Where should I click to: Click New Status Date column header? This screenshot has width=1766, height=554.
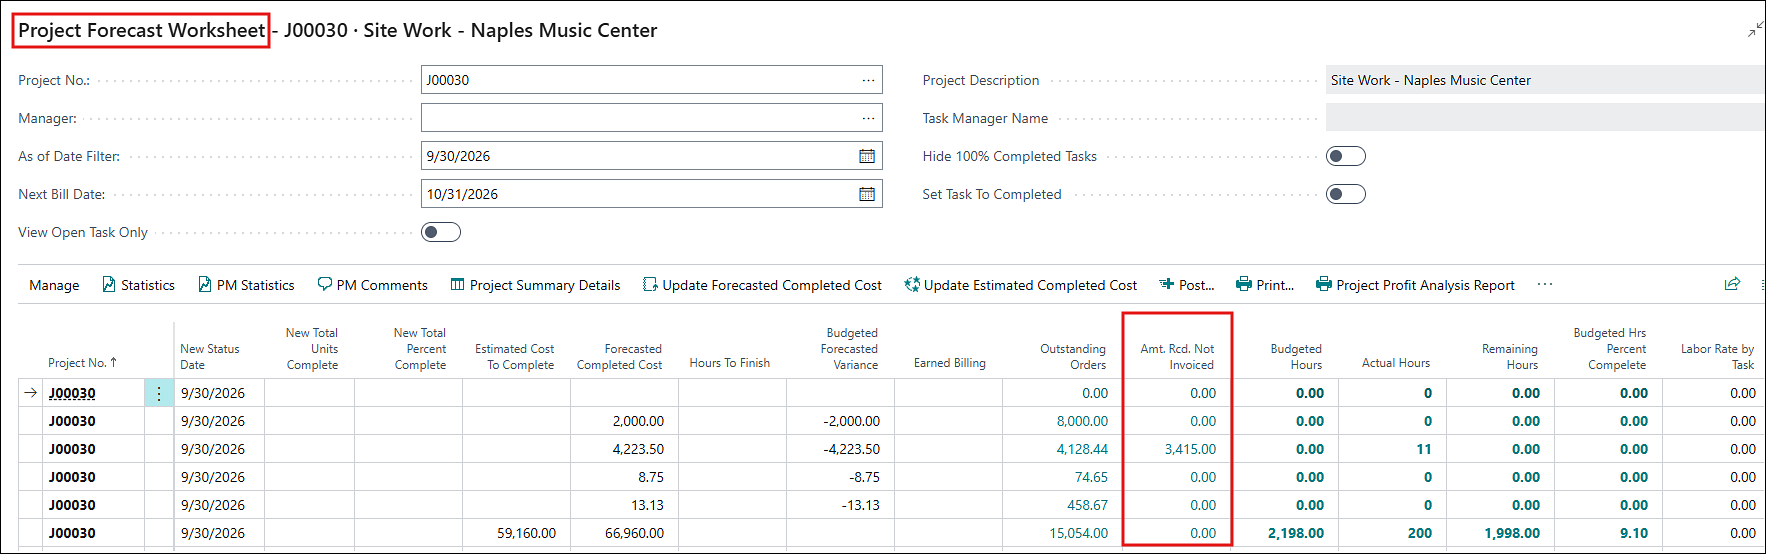point(210,357)
